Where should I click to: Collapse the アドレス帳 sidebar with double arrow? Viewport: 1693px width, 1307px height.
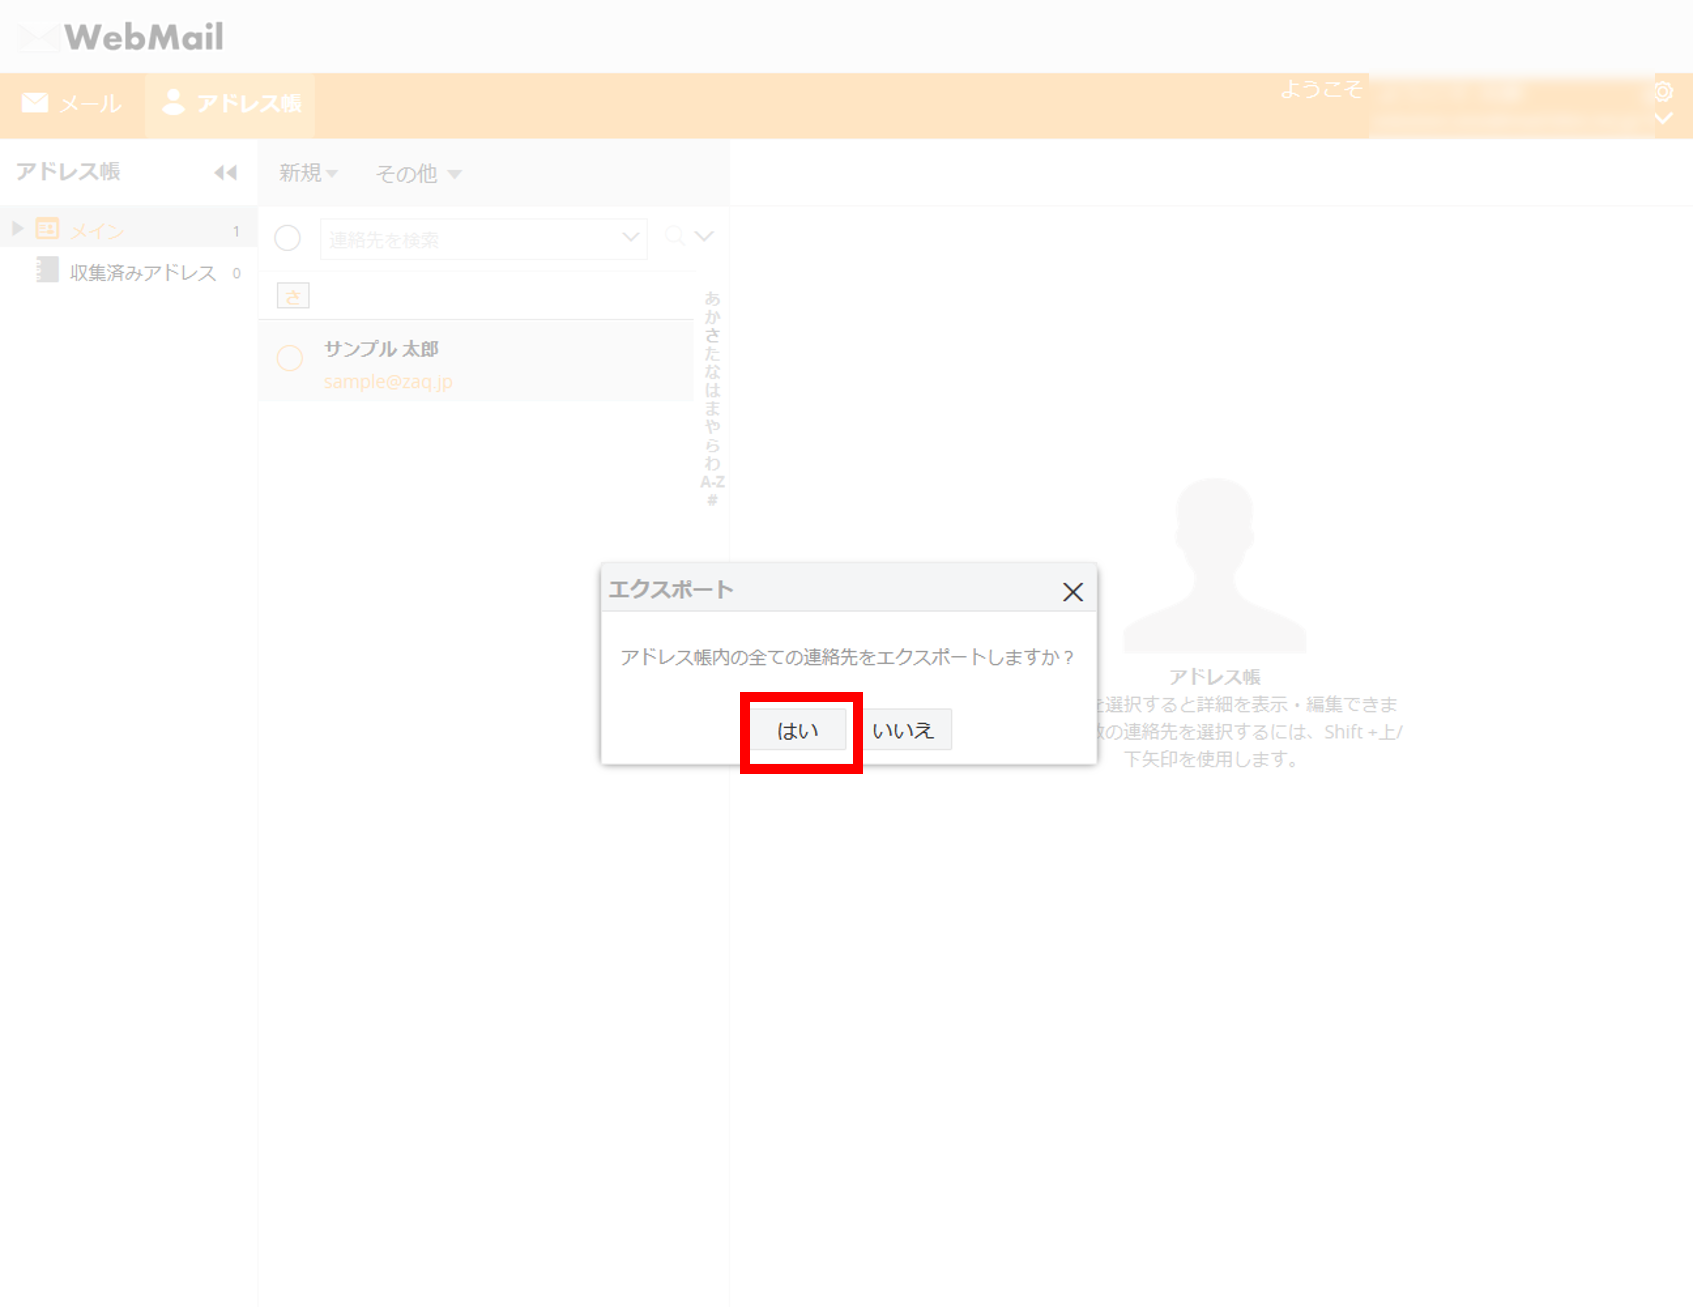point(226,173)
